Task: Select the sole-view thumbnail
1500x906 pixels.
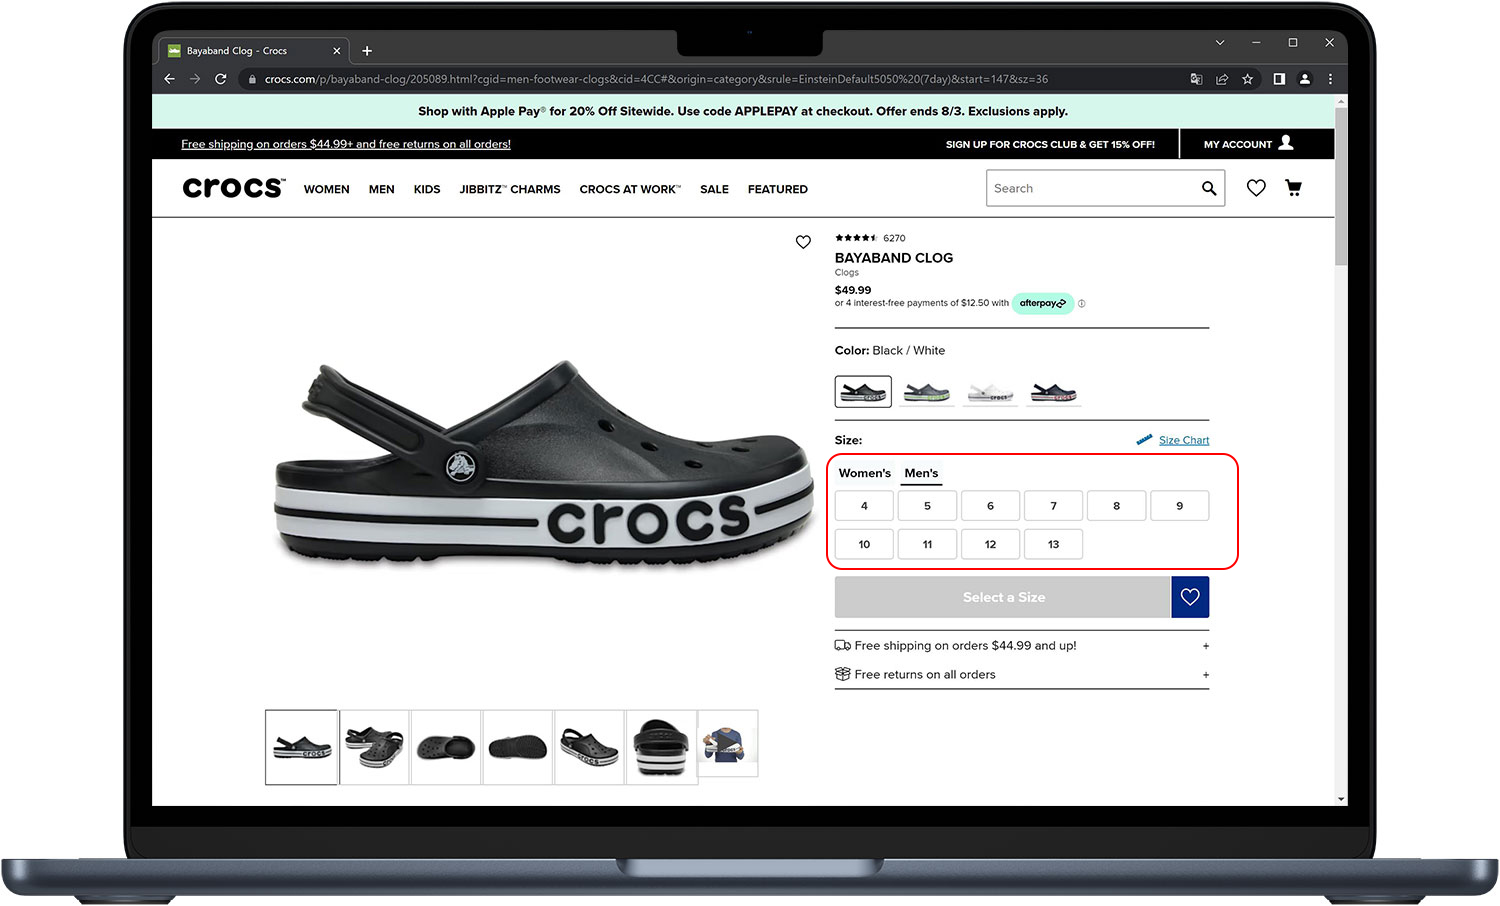Action: point(518,747)
